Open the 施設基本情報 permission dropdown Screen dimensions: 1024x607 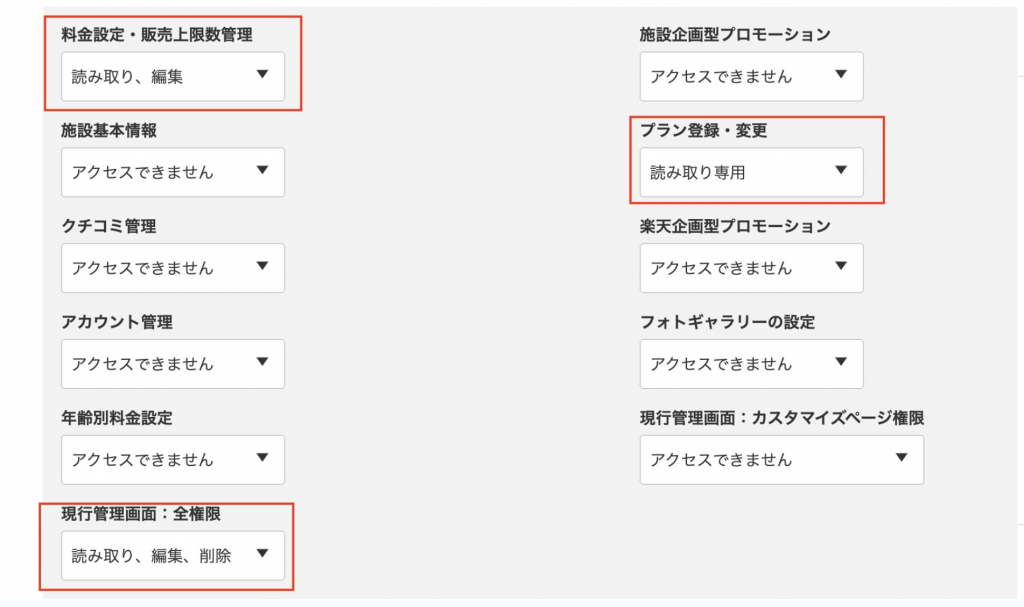pos(172,172)
